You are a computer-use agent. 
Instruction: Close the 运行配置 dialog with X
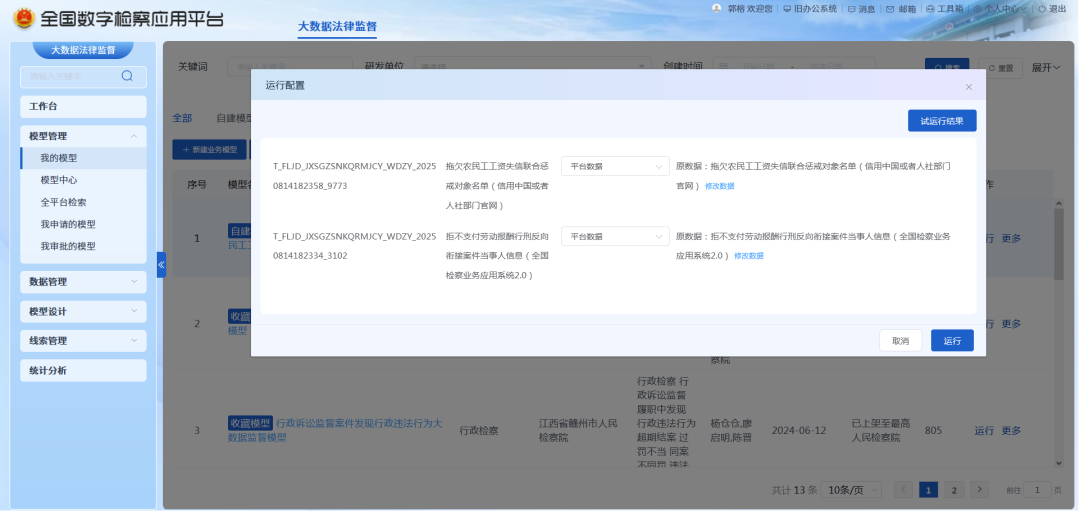[968, 87]
